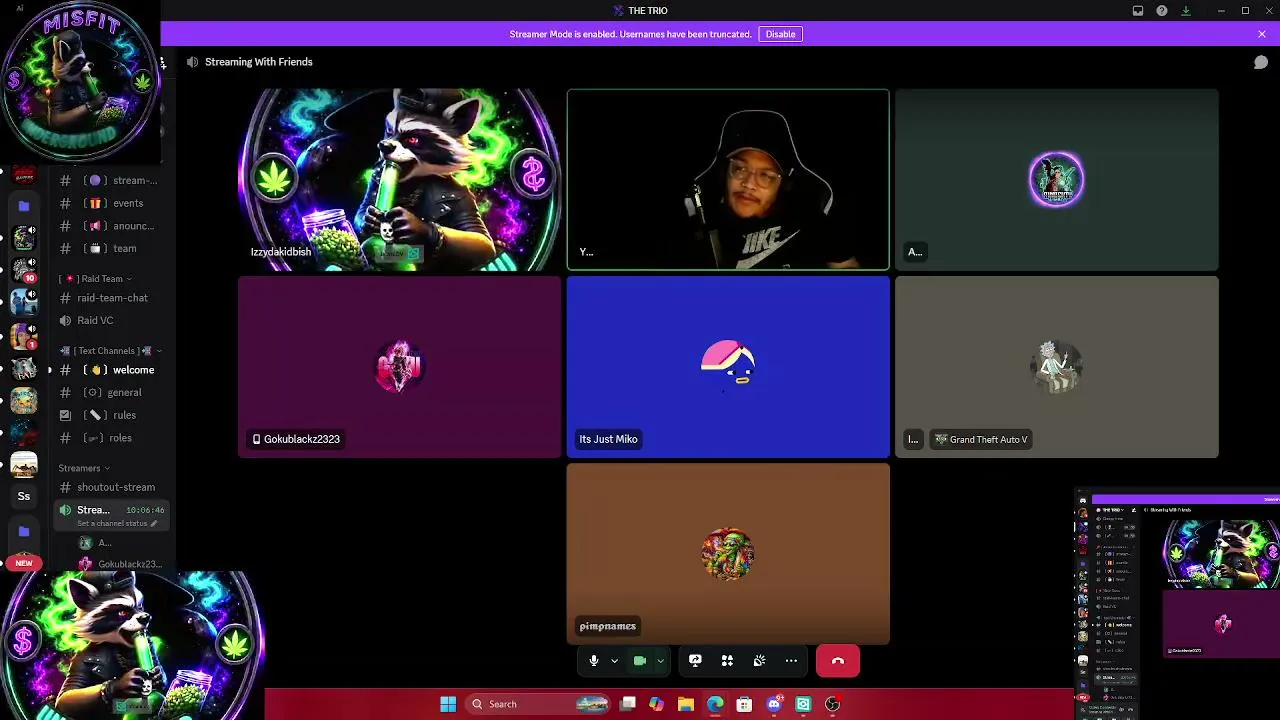This screenshot has height=720, width=1280.
Task: Focus the pimpnames participant tile
Action: [728, 554]
